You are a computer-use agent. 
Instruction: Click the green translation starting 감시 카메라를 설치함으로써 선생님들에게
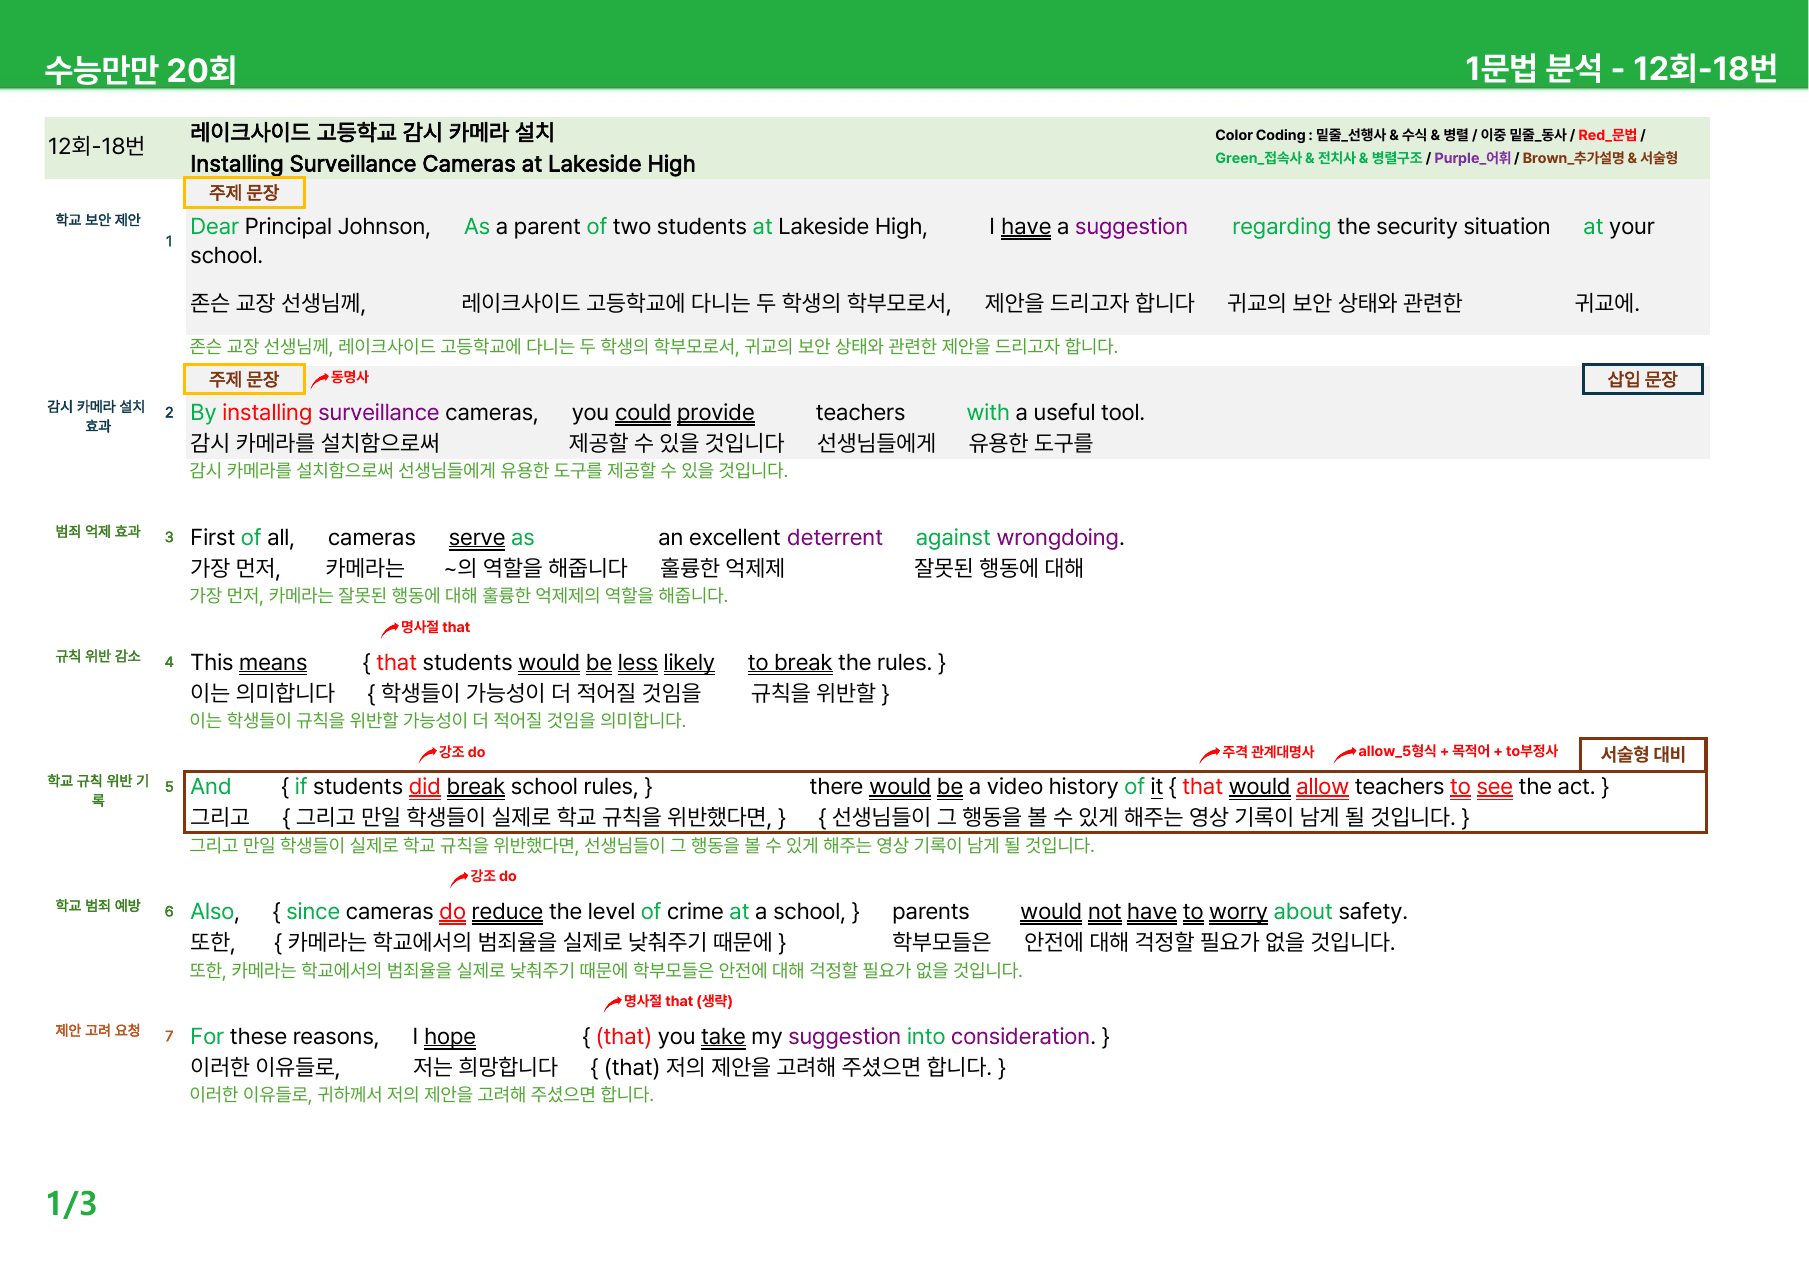489,471
